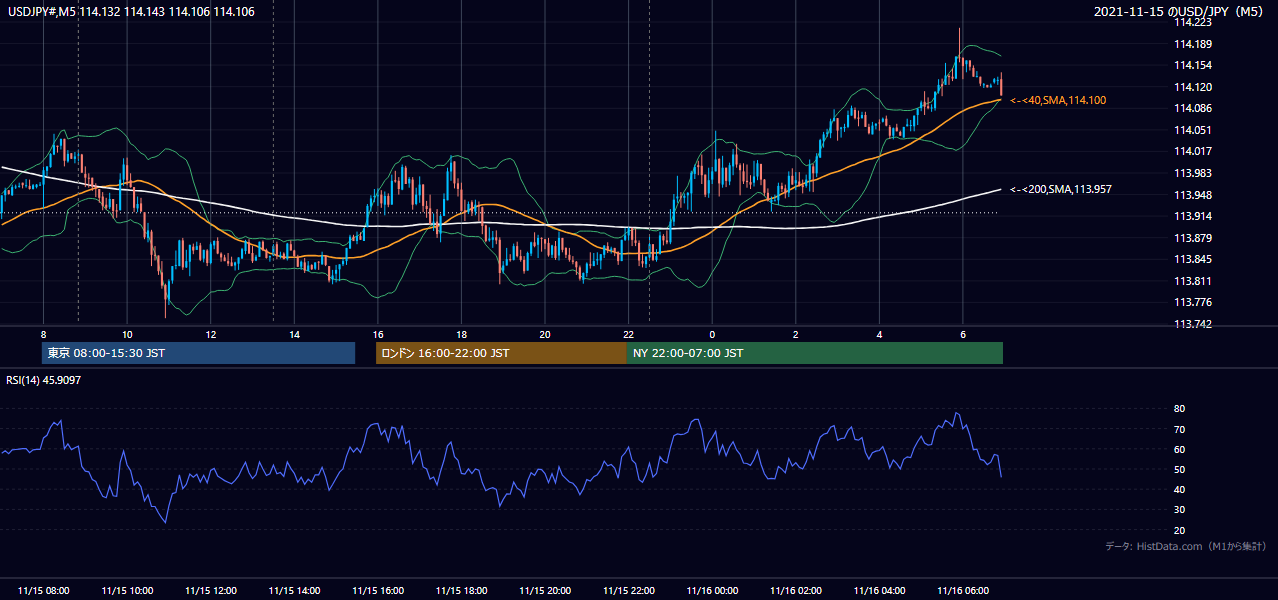Click the 114.017 price axis label
Screen dimensions: 1278x600
(1193, 152)
